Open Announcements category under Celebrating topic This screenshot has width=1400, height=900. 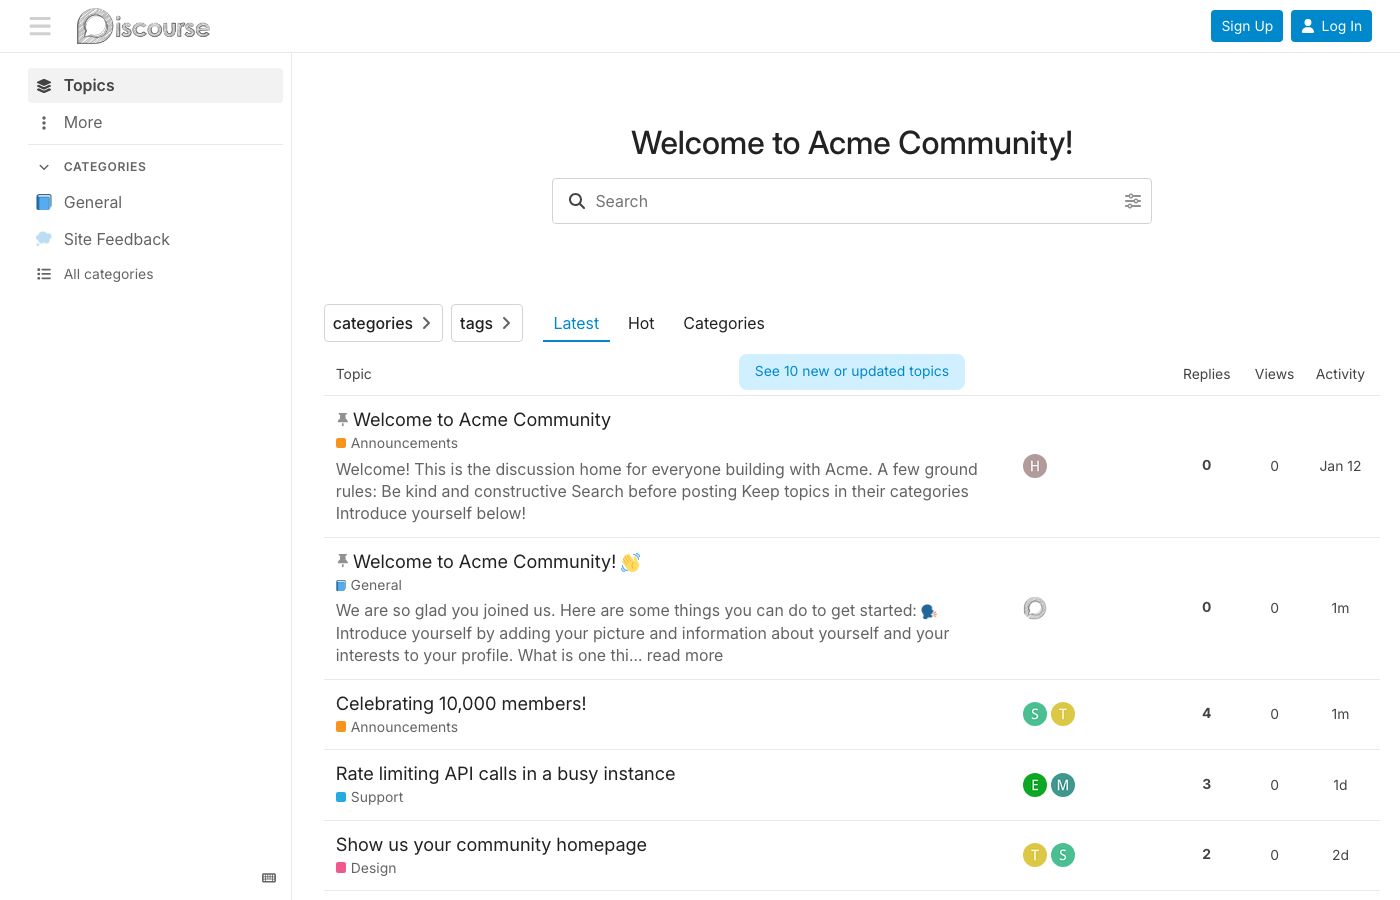[397, 728]
